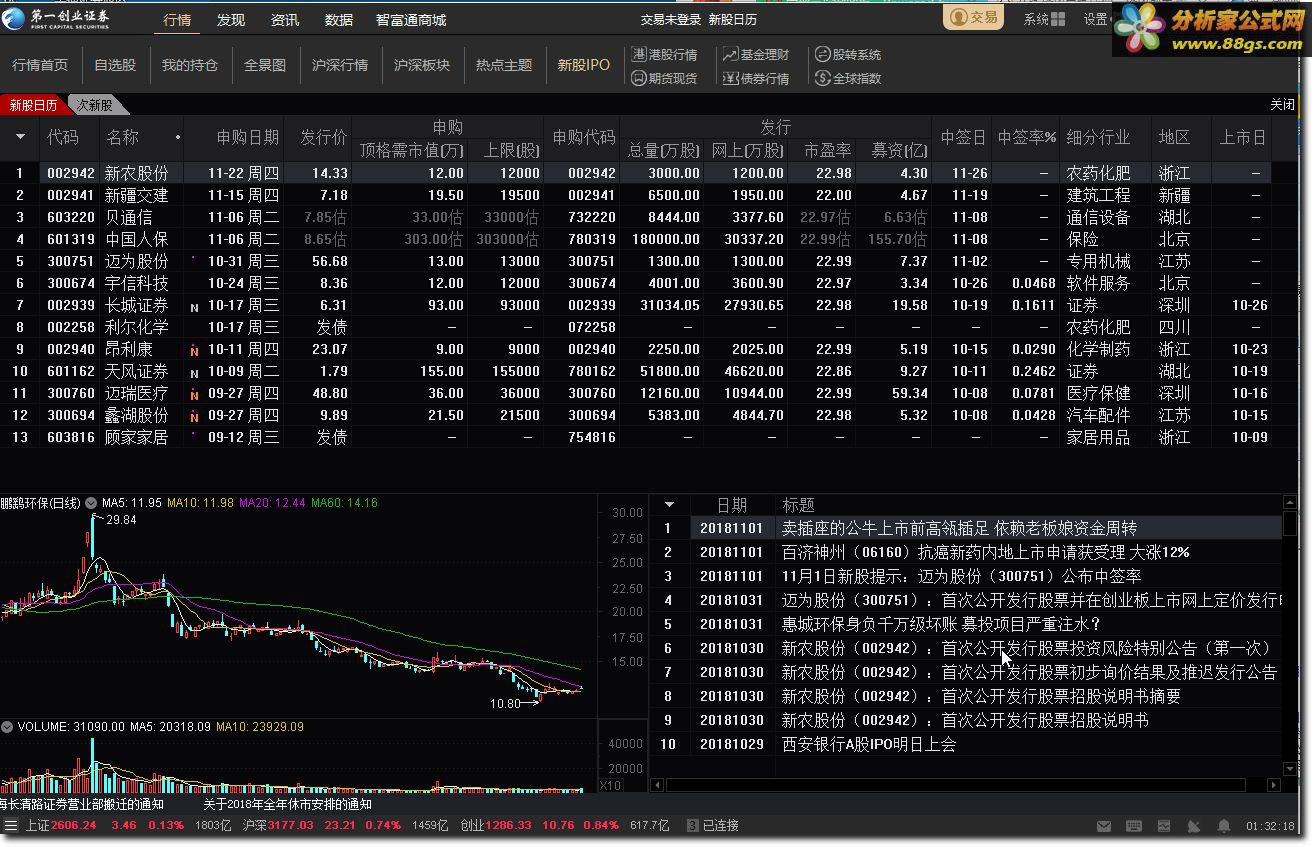Open the news list column menu arrow
1314x847 pixels.
pos(669,505)
